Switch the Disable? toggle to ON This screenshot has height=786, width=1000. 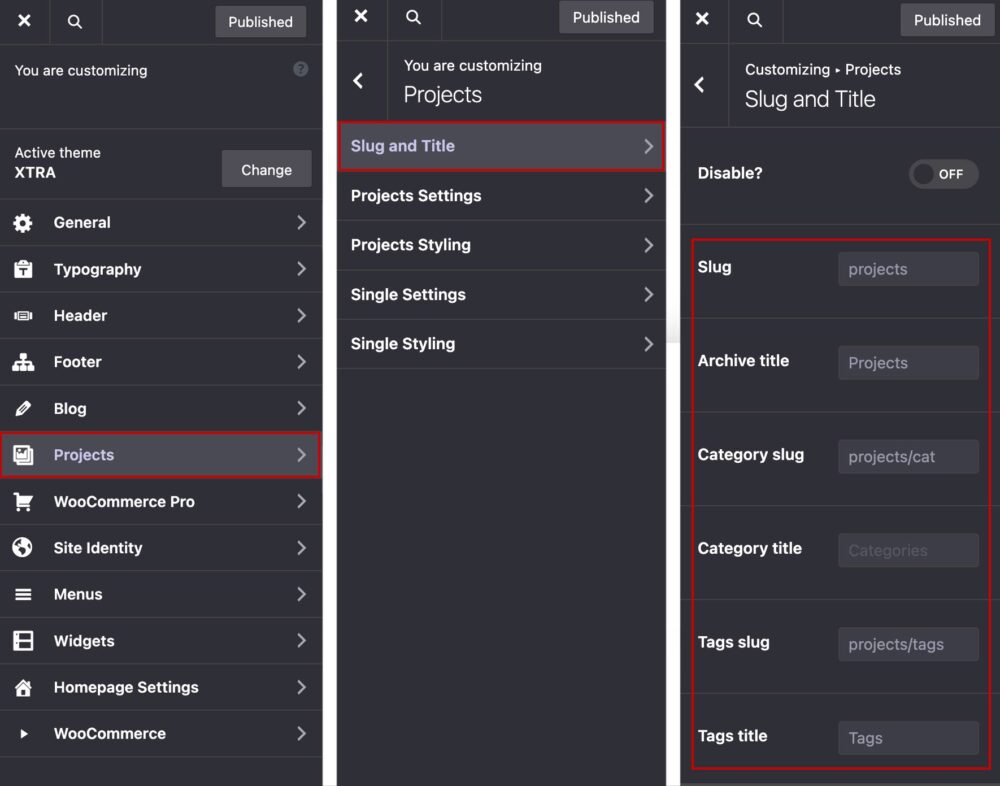point(943,173)
